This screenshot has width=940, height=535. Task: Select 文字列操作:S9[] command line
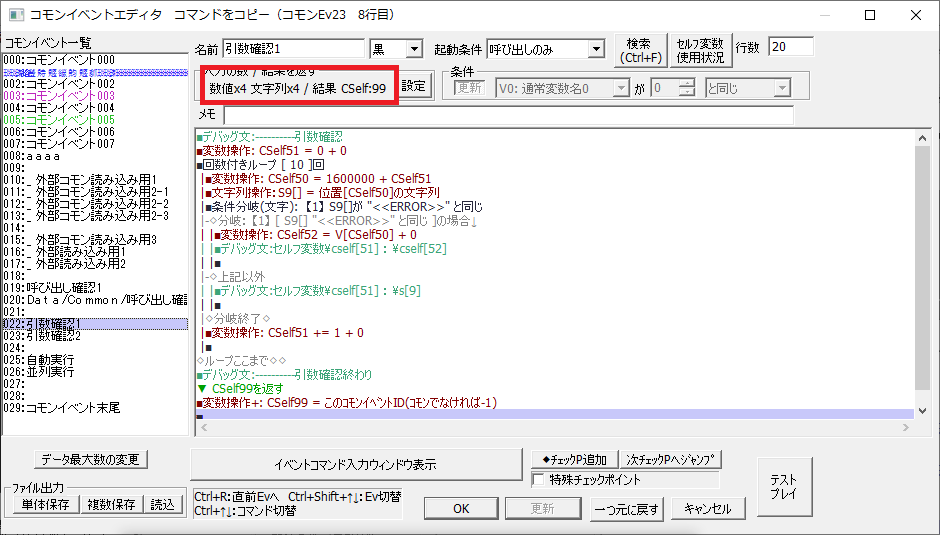(323, 193)
